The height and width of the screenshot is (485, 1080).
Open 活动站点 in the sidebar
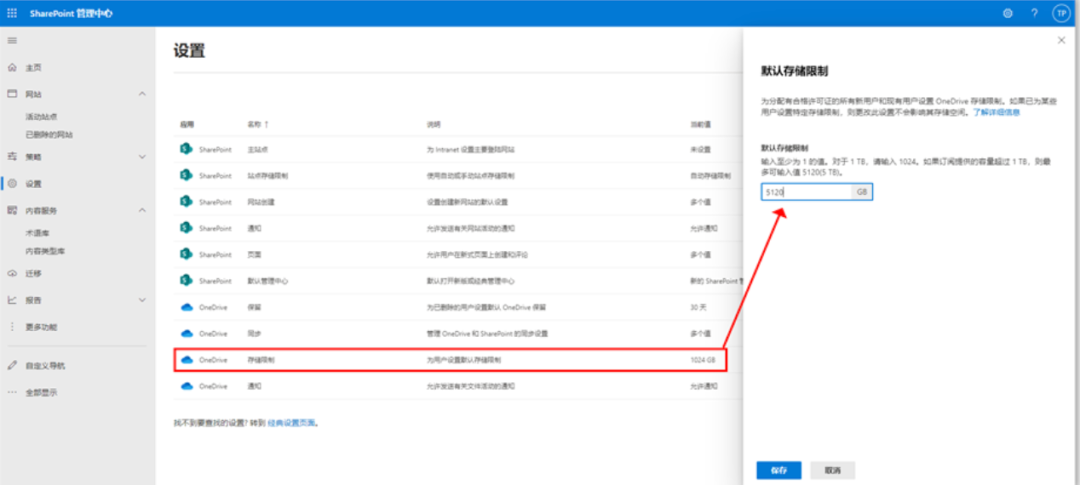[41, 116]
